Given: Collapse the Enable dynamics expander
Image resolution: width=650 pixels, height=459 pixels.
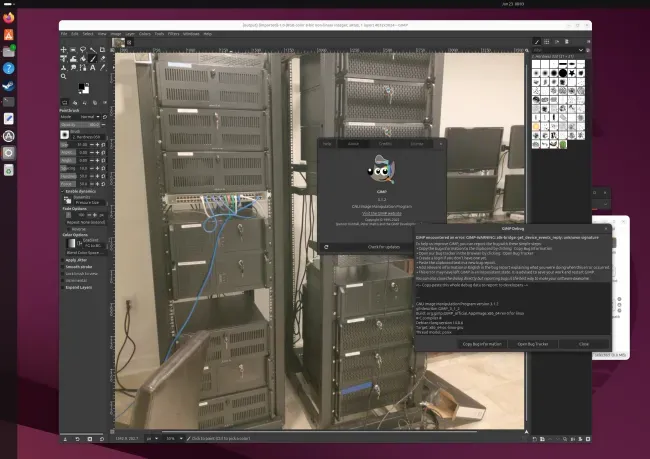Looking at the screenshot, I should [x=63, y=191].
